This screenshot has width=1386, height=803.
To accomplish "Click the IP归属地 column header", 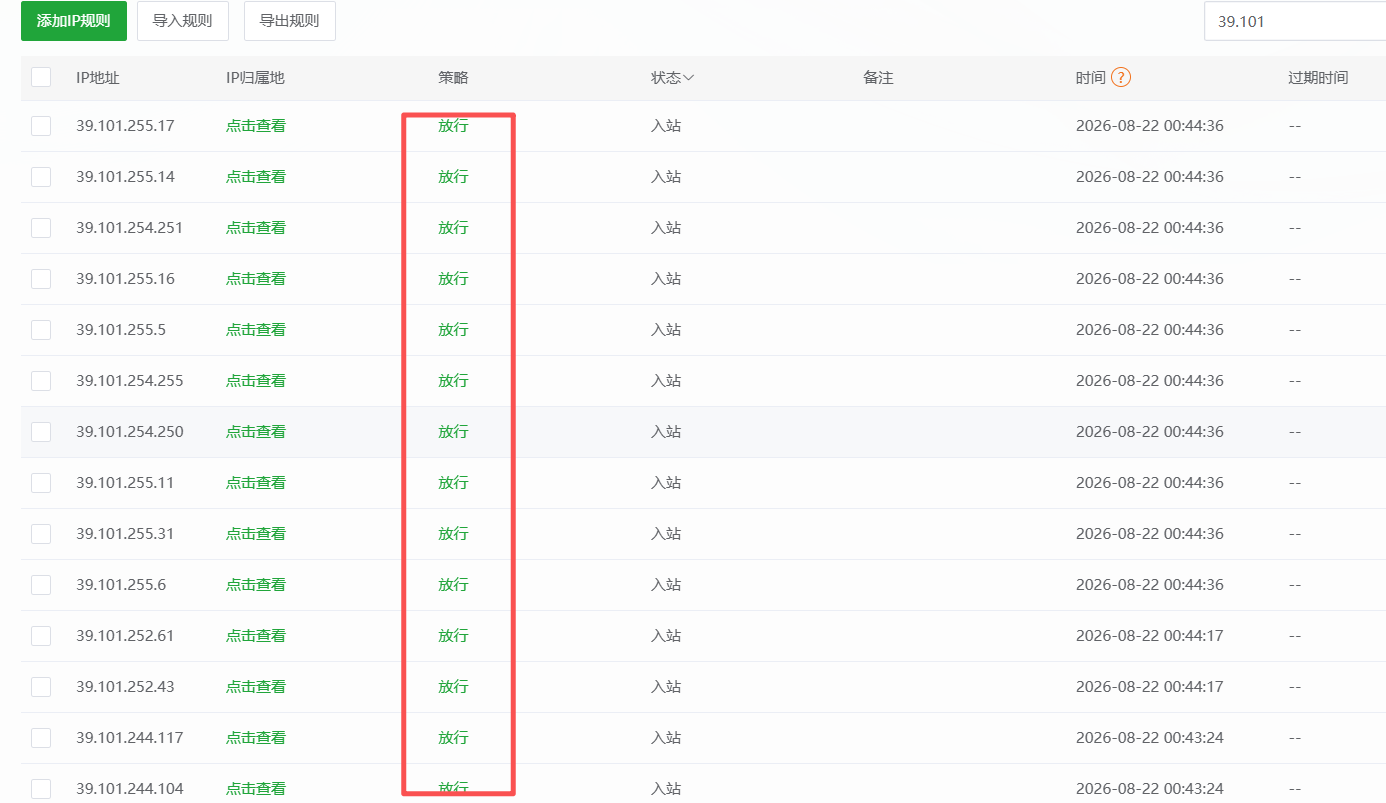I will coord(255,77).
